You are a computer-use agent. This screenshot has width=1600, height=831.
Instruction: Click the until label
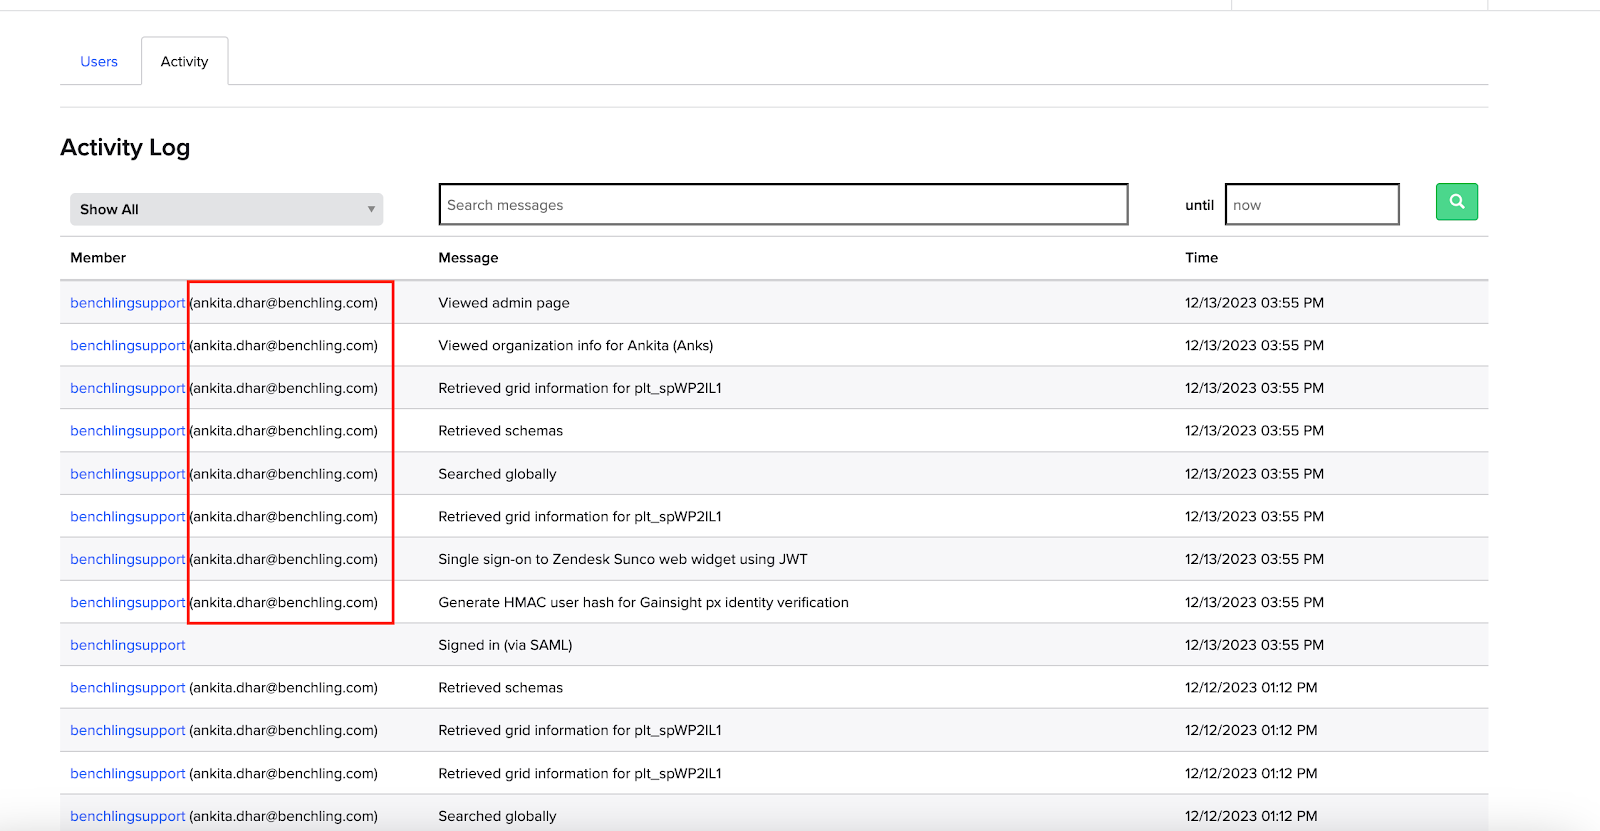(x=1199, y=205)
